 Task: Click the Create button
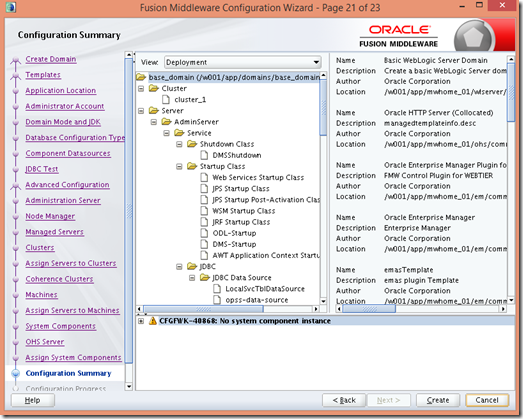438,400
